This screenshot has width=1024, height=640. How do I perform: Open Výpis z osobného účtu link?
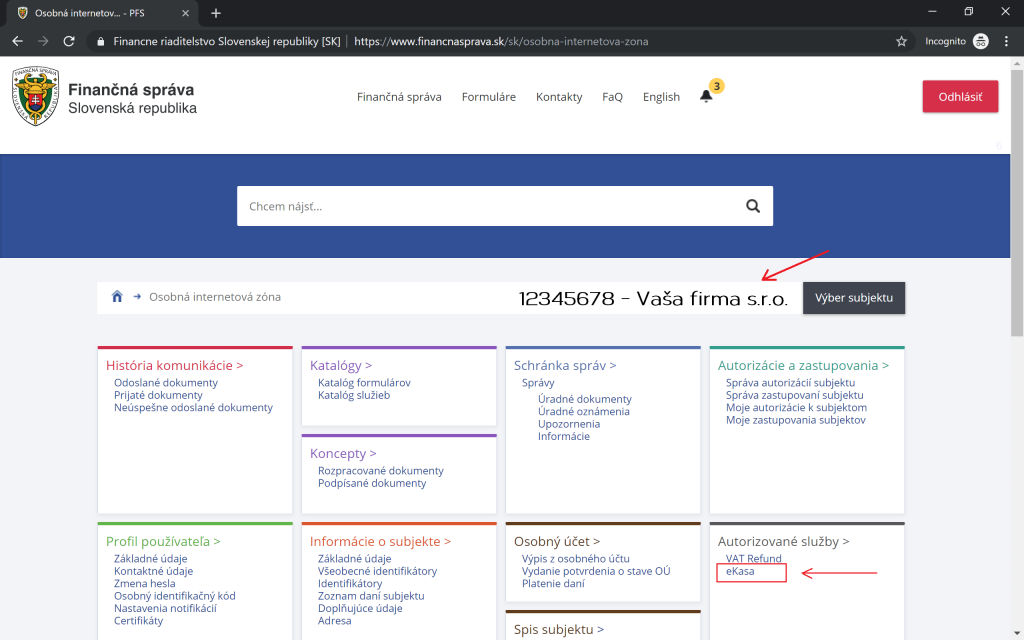576,558
